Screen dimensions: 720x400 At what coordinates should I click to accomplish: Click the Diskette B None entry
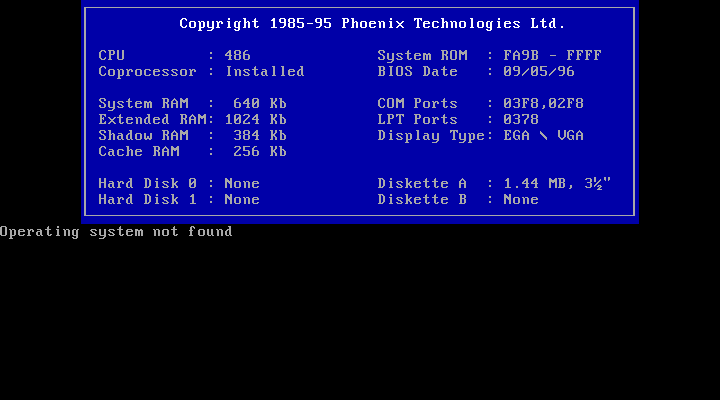pos(458,199)
